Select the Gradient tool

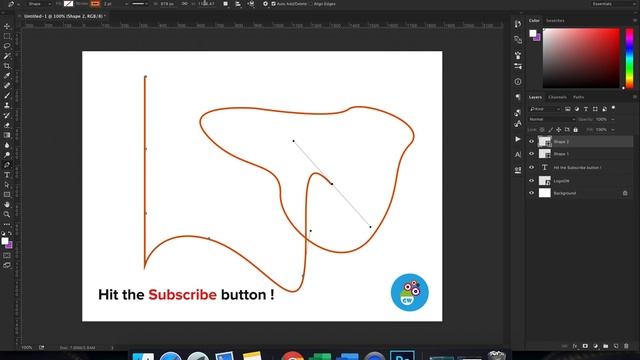pyautogui.click(x=7, y=135)
